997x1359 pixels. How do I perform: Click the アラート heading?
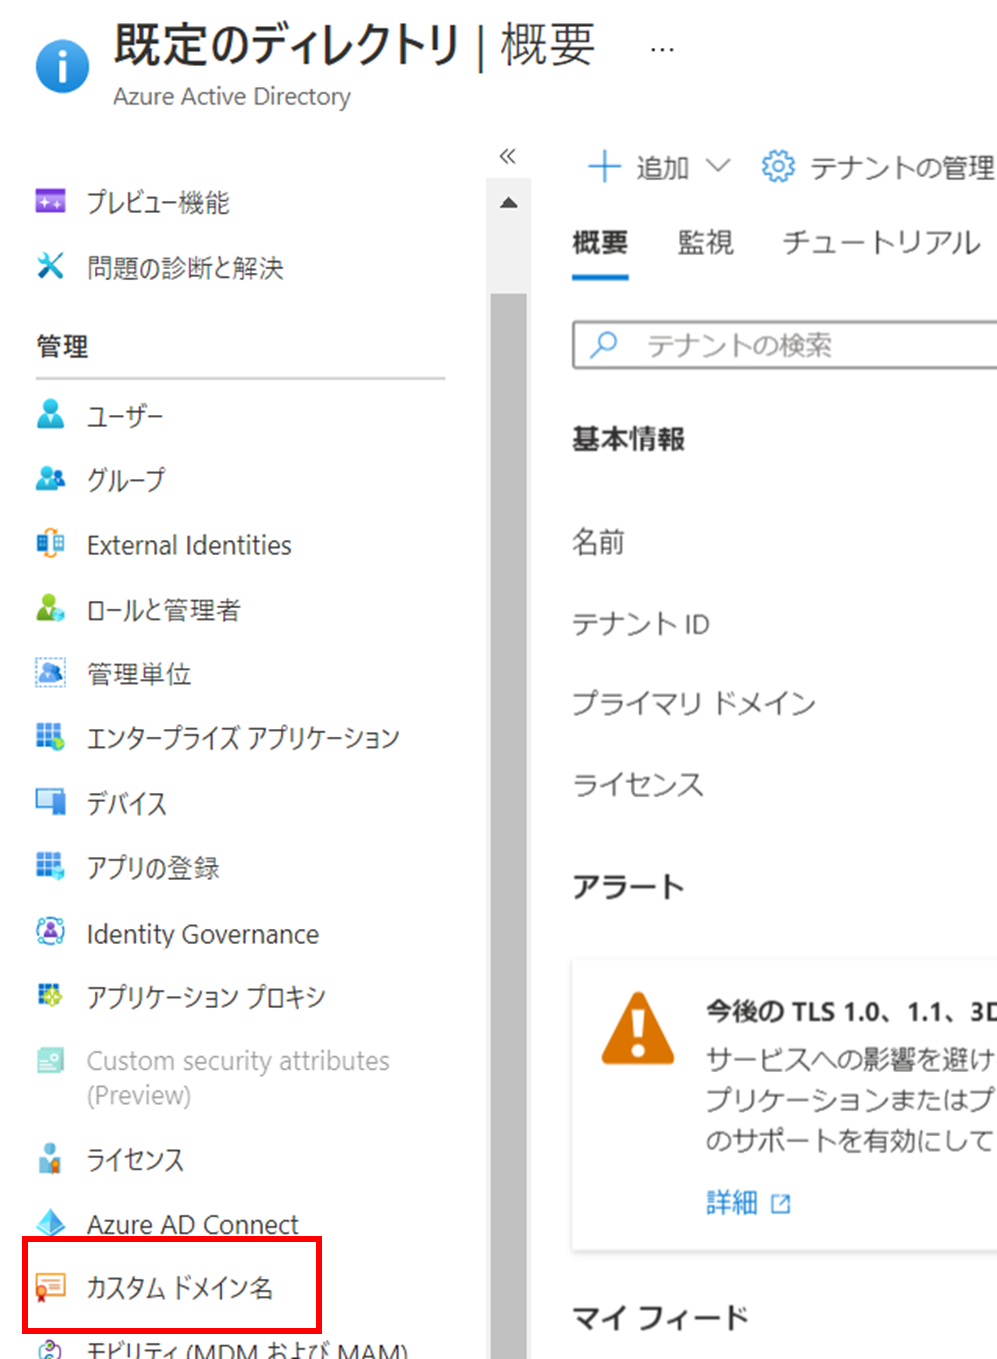628,887
